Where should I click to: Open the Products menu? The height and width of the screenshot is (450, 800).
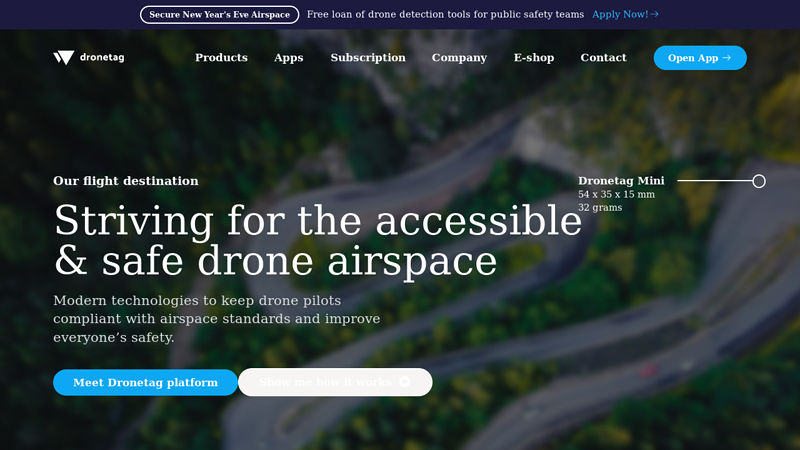[221, 58]
